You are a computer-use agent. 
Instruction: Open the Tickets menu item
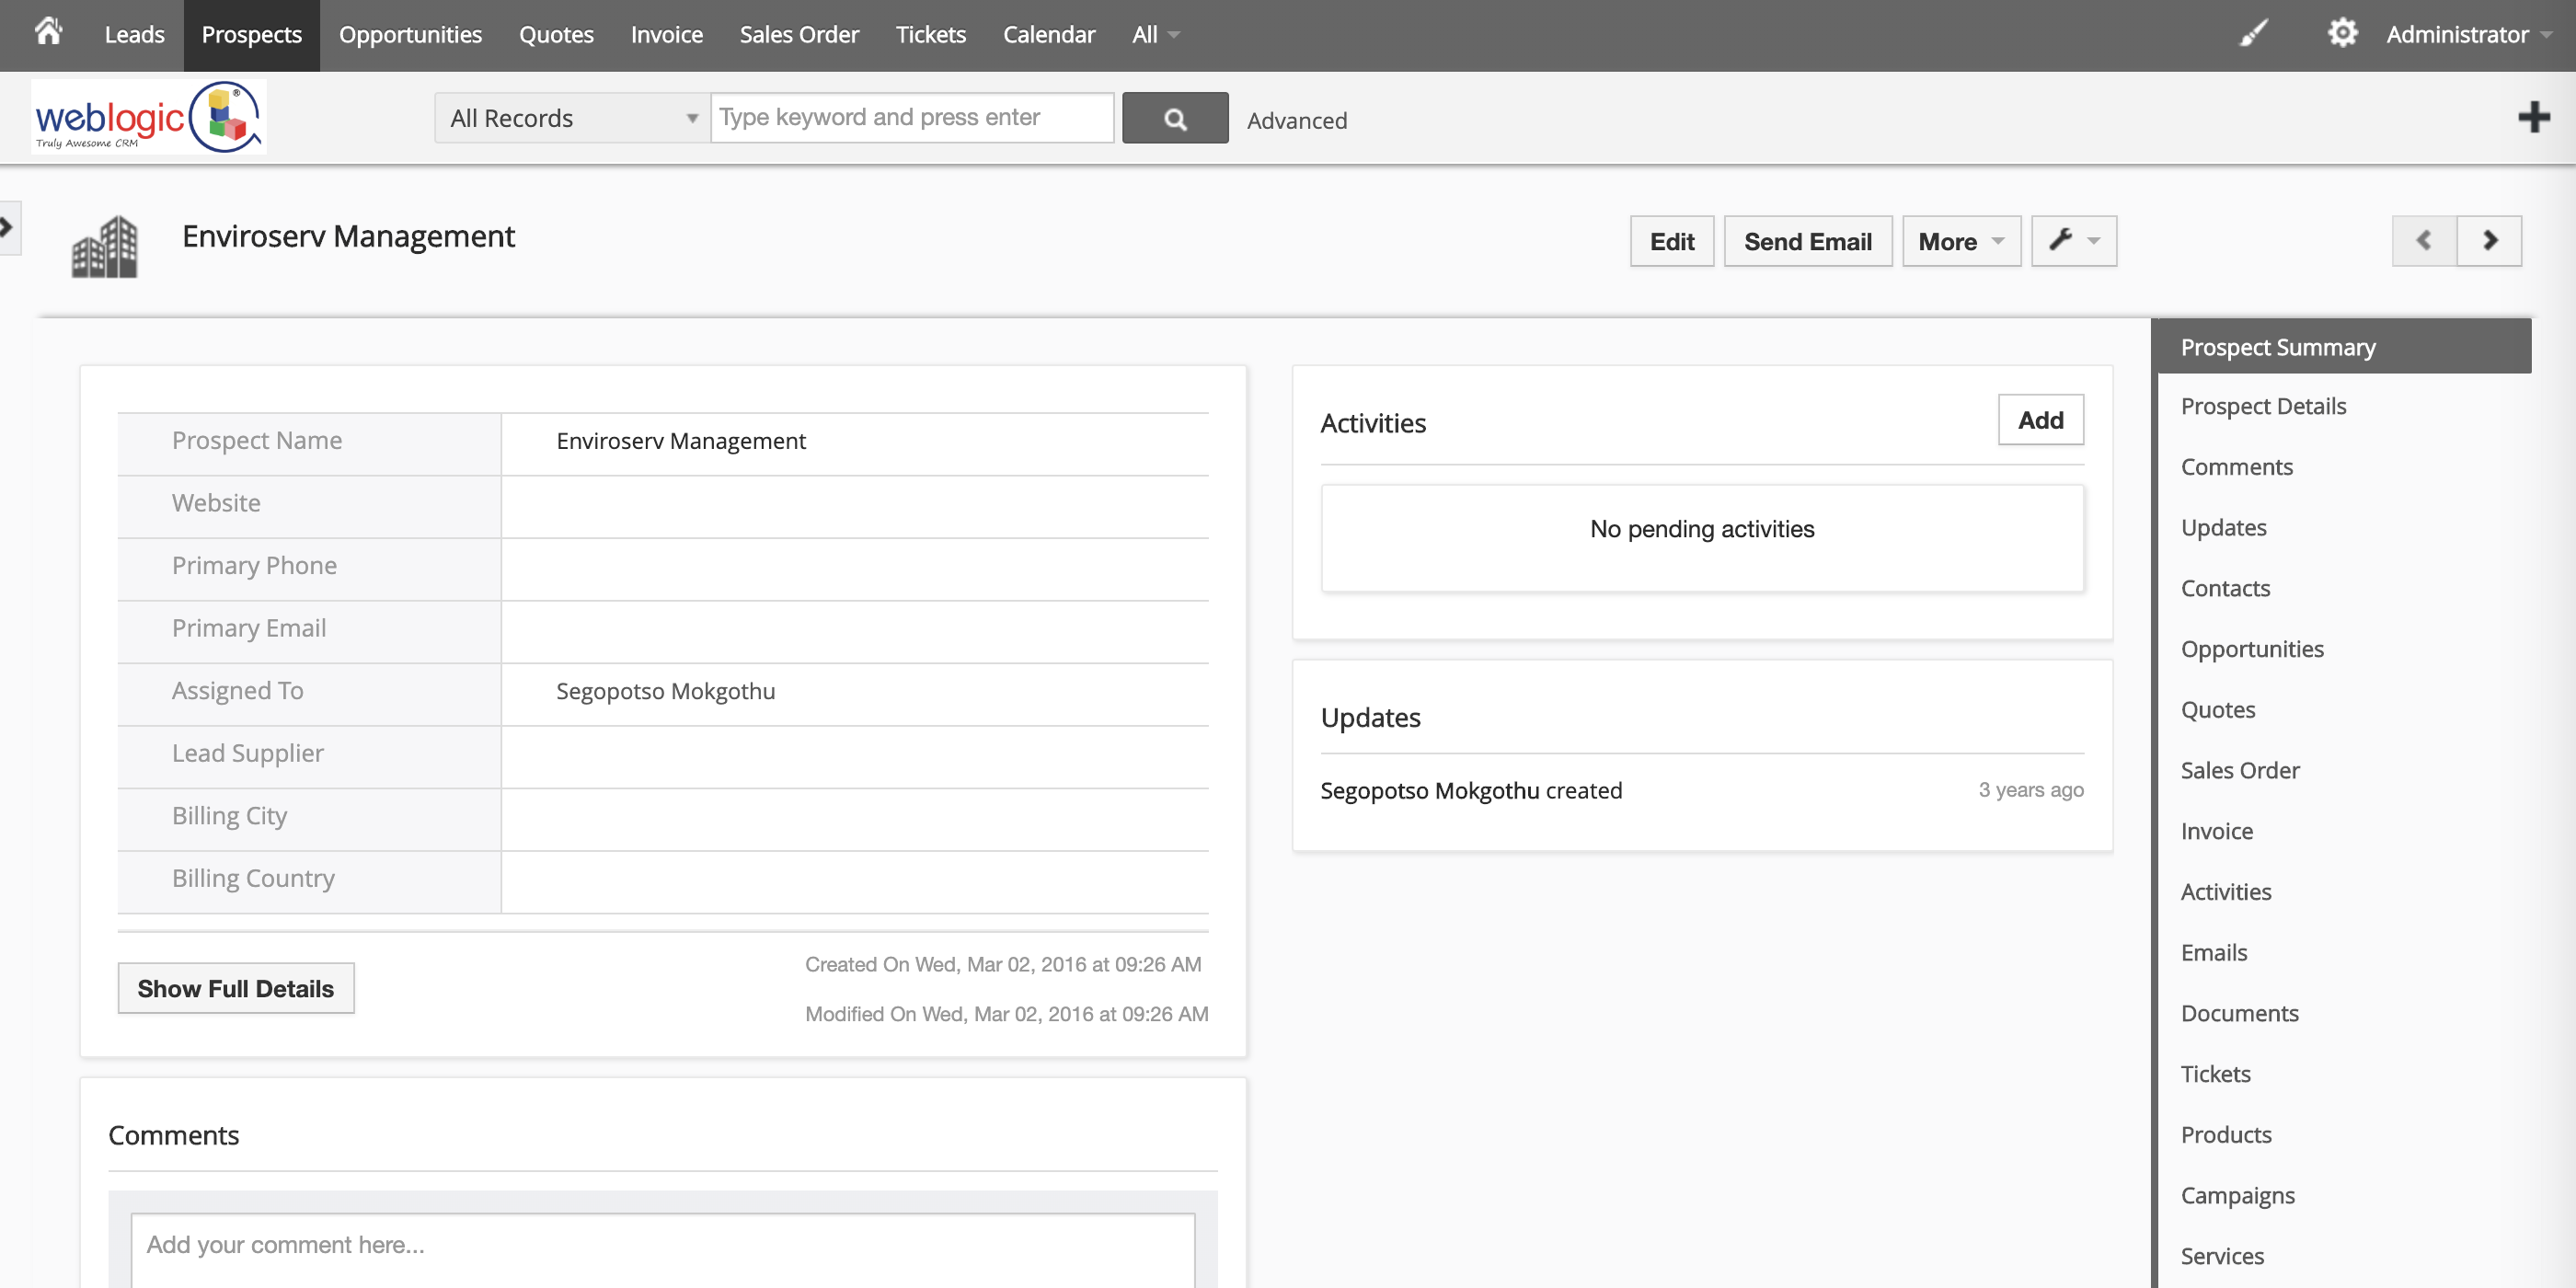point(930,33)
